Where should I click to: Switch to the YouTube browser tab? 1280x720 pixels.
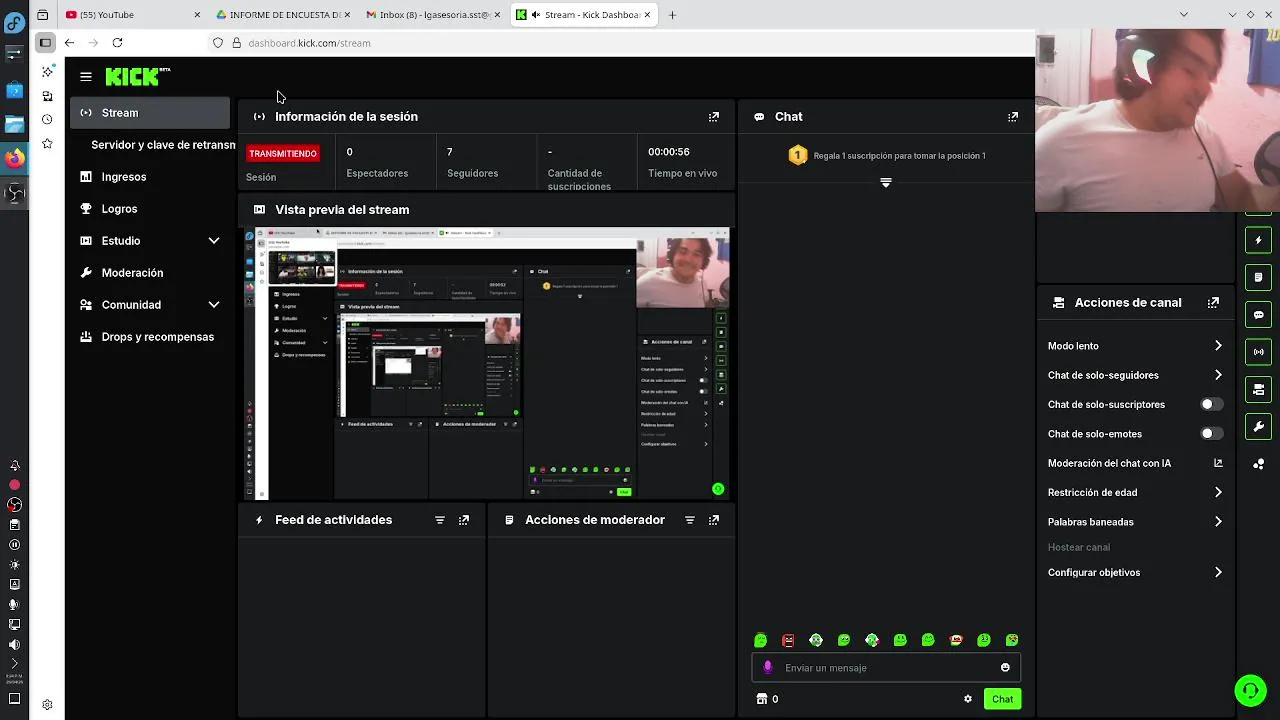pos(133,15)
